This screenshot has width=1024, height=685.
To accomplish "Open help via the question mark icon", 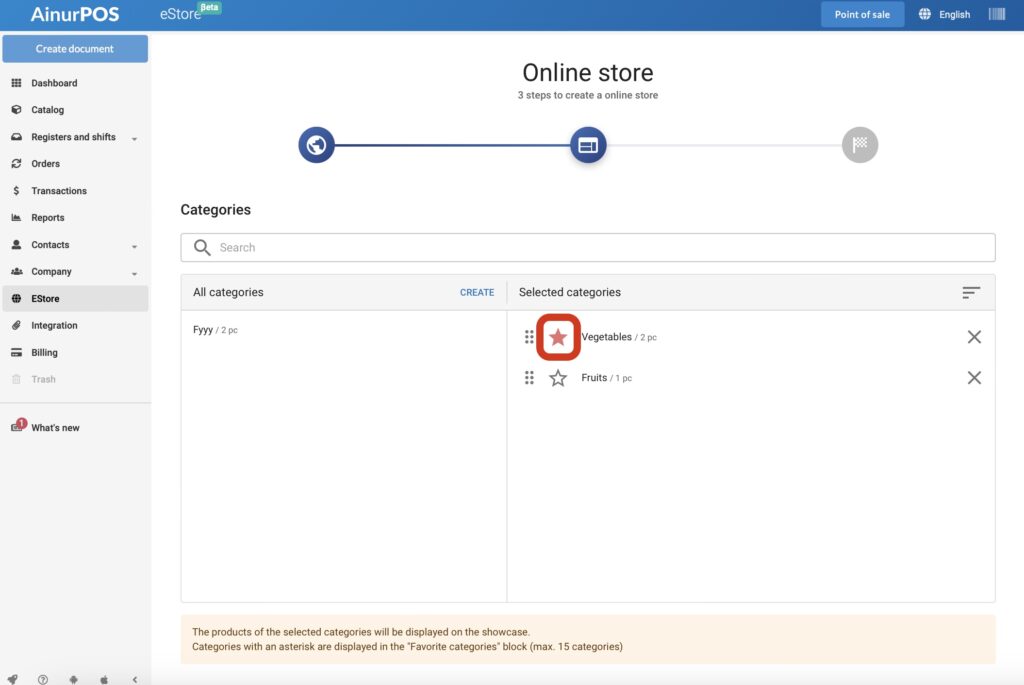I will pos(42,679).
